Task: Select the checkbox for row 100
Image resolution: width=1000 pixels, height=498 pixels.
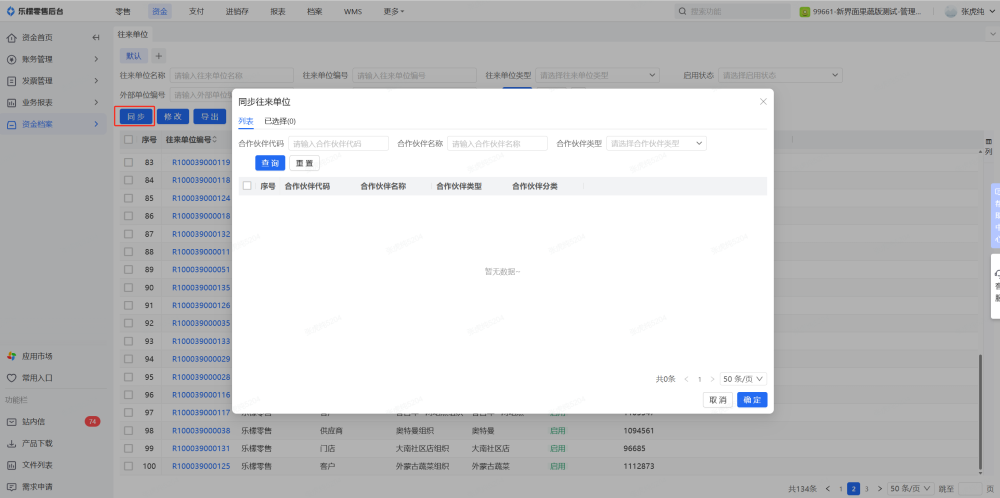Action: [x=128, y=466]
